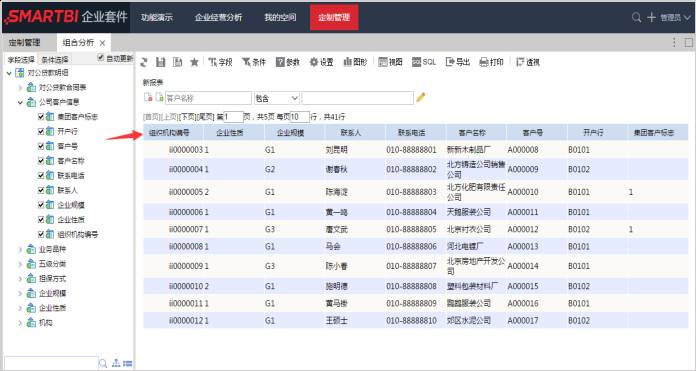Click the search magnifier in top bar
The width and height of the screenshot is (696, 371).
[x=637, y=18]
